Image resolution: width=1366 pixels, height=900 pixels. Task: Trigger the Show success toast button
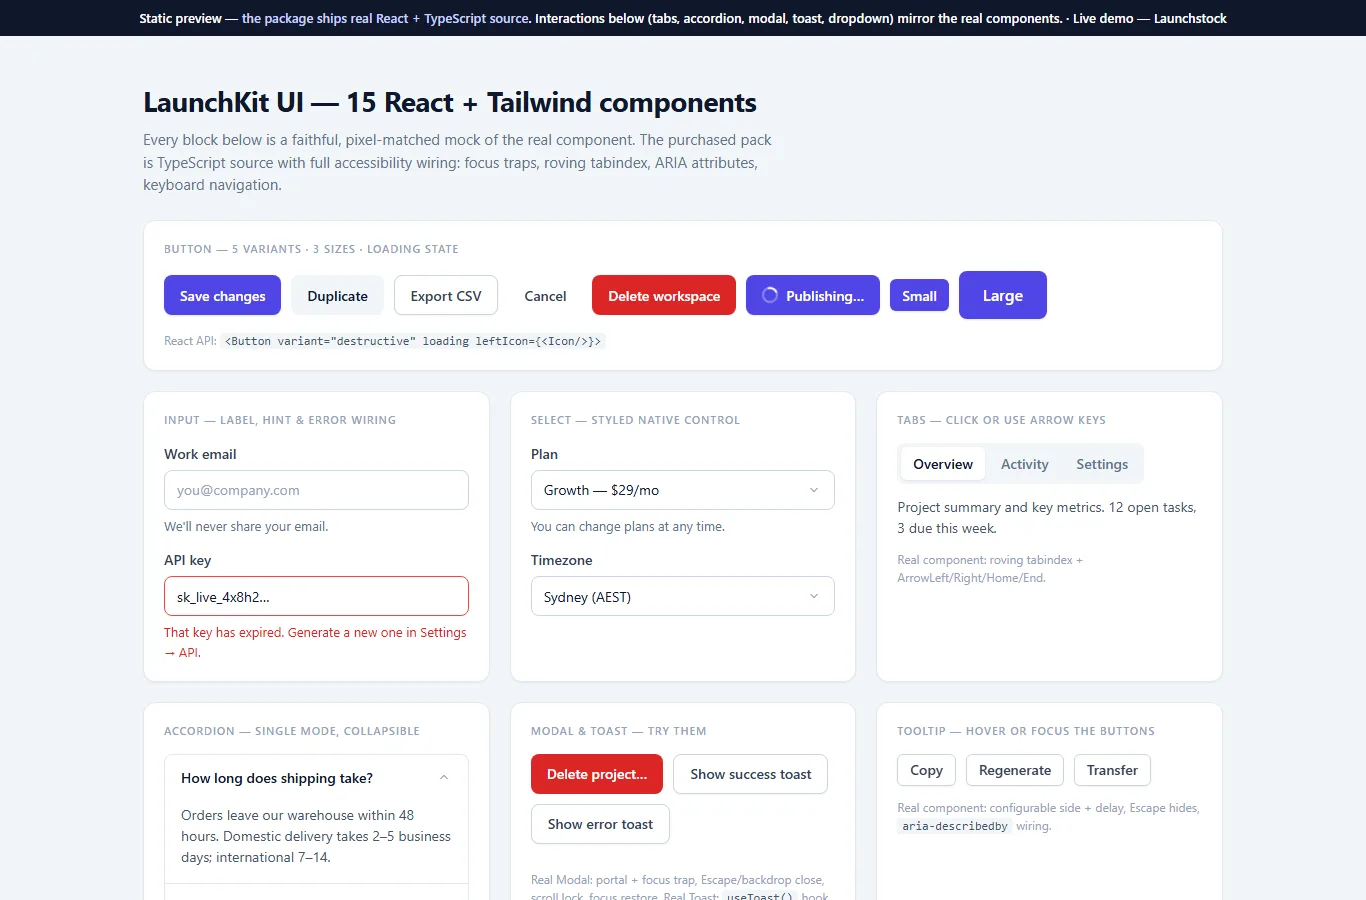click(x=751, y=774)
